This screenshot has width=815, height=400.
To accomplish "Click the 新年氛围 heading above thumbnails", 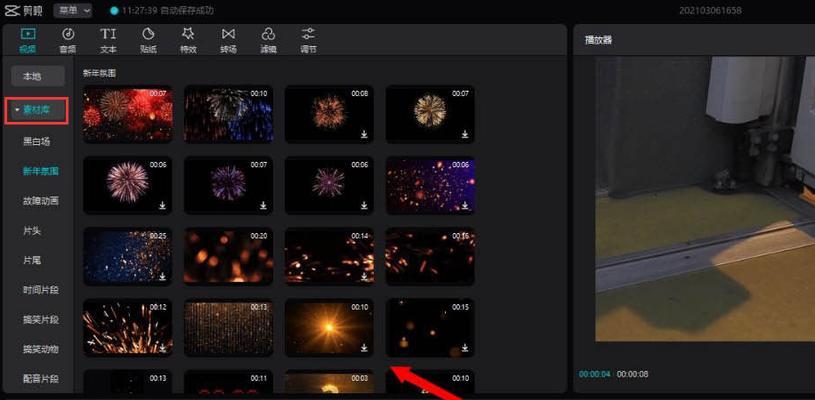I will tap(100, 73).
